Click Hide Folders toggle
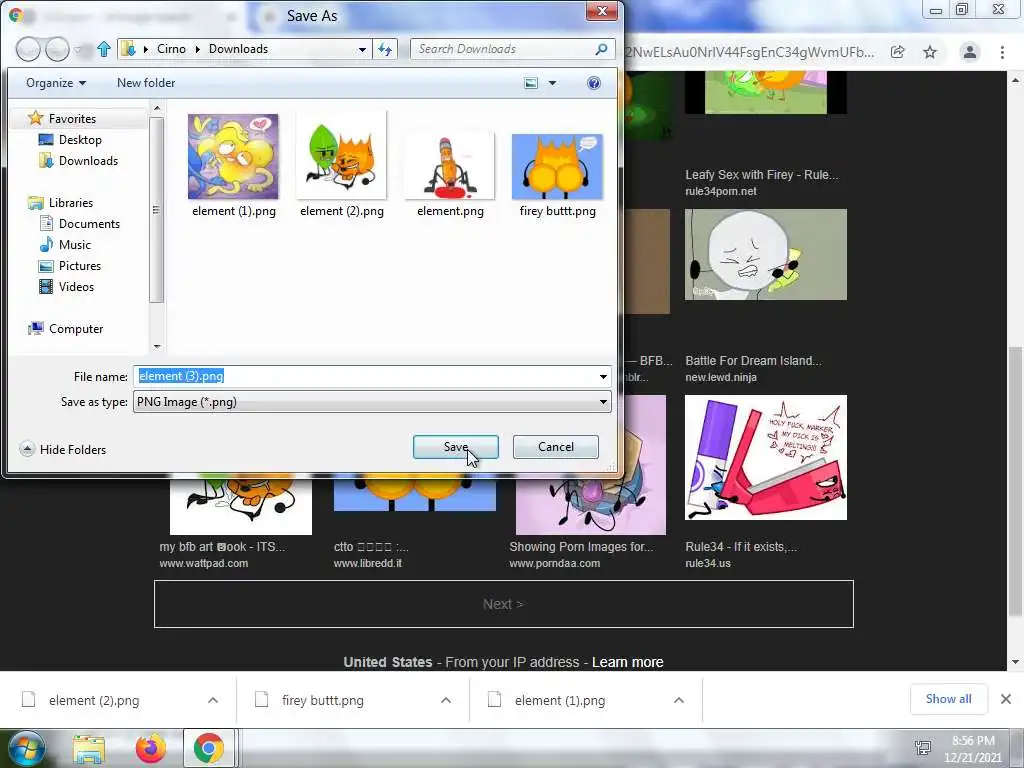This screenshot has height=768, width=1024. (x=63, y=449)
